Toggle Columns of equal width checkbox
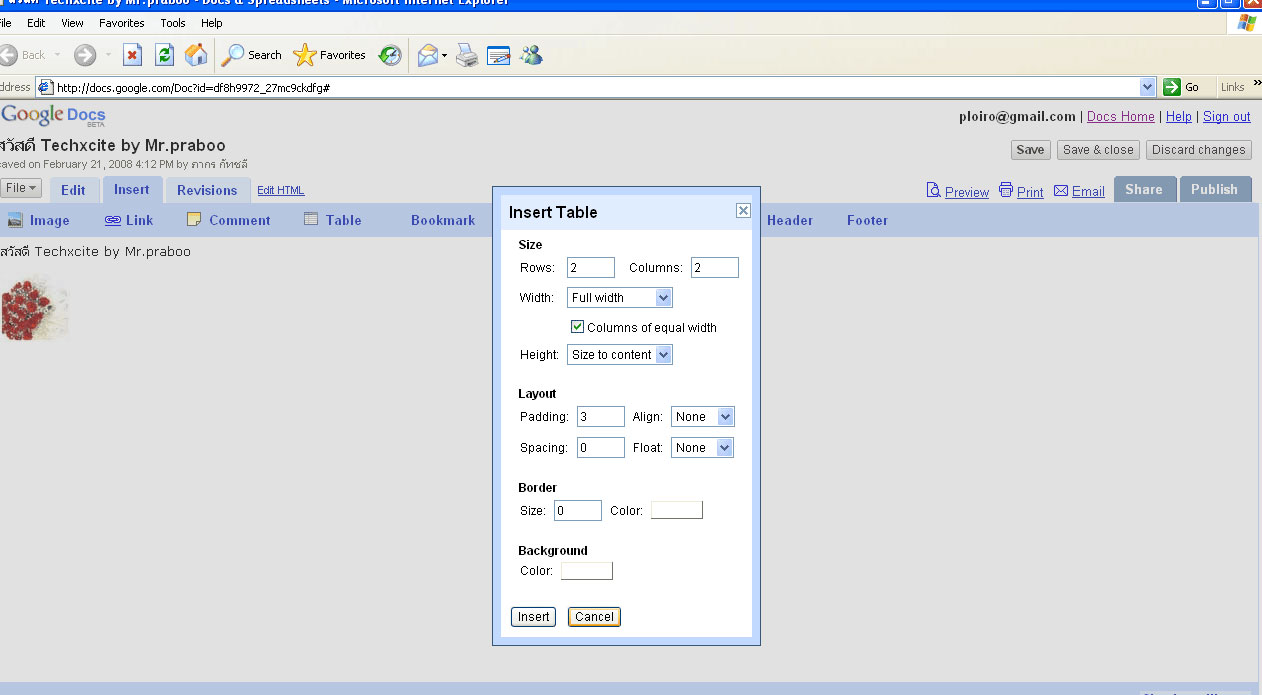Viewport: 1262px width, 695px height. pyautogui.click(x=577, y=327)
